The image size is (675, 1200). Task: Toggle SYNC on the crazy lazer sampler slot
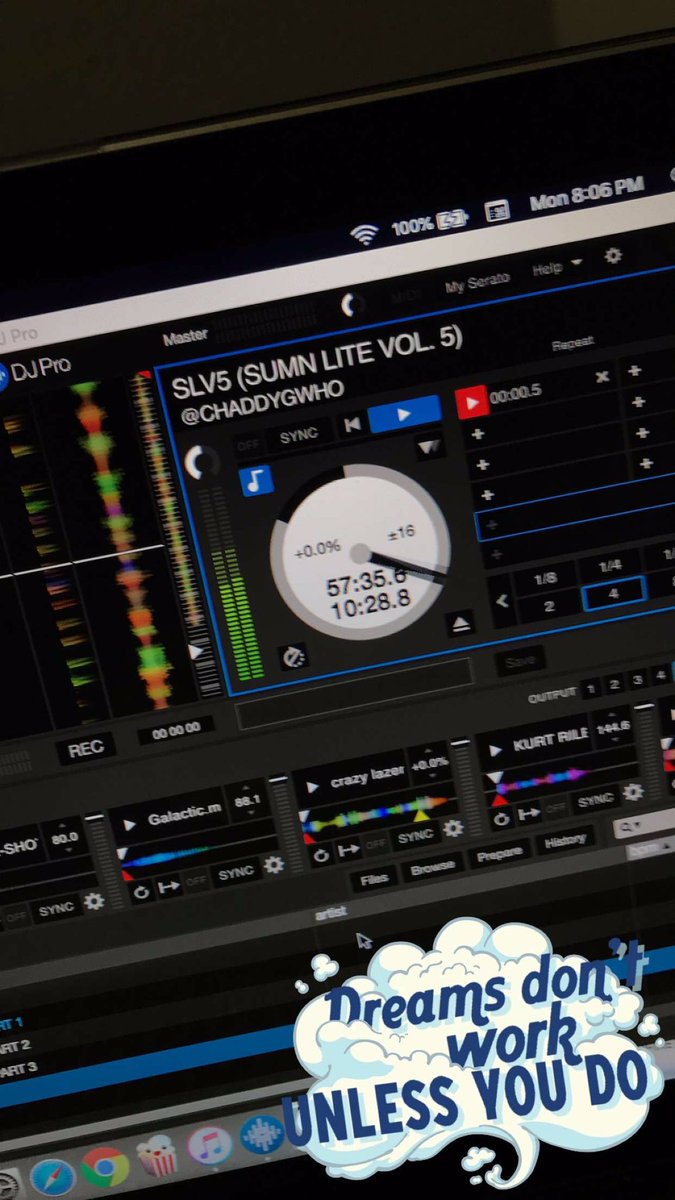point(415,837)
